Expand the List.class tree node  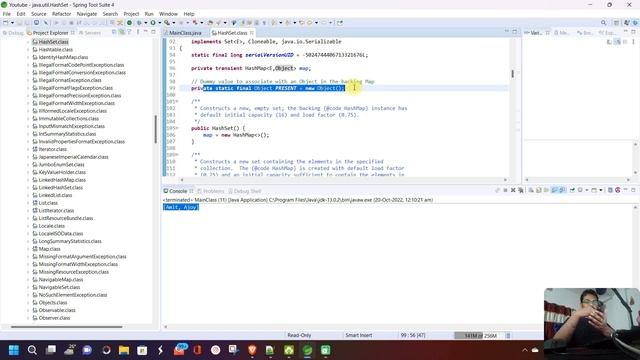(28, 203)
